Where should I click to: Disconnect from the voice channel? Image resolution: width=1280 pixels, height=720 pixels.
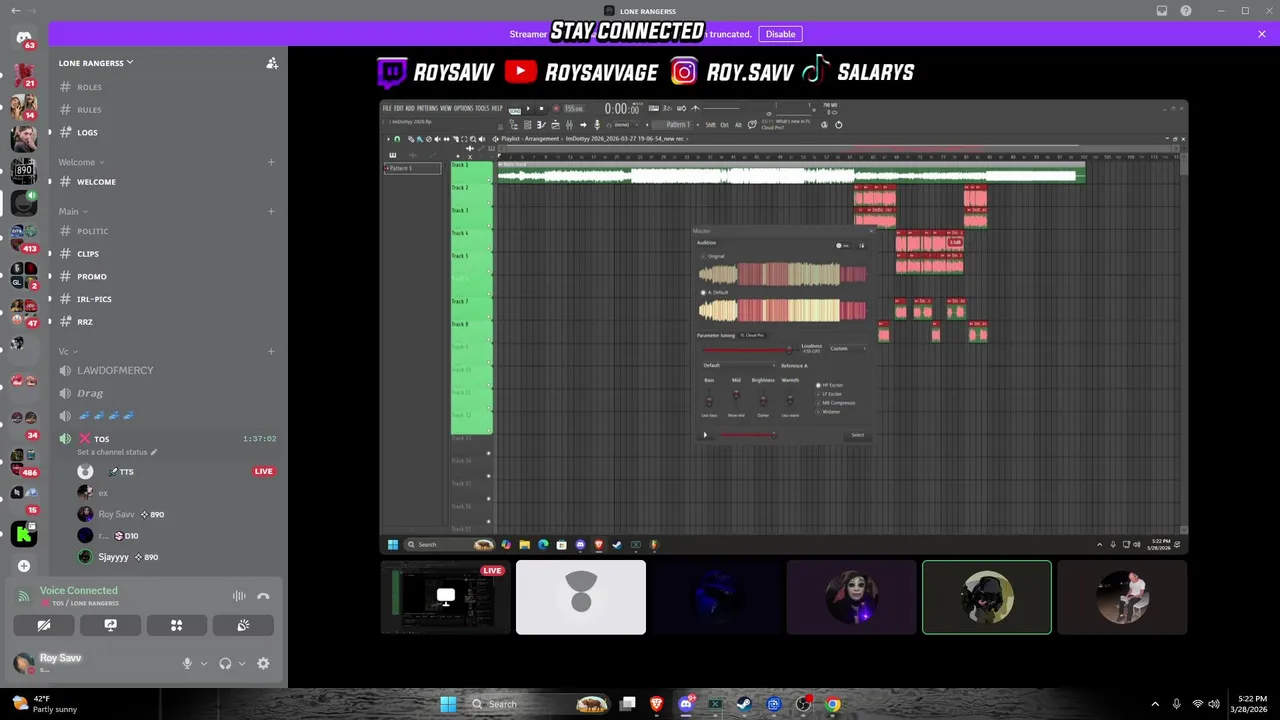pyautogui.click(x=263, y=596)
